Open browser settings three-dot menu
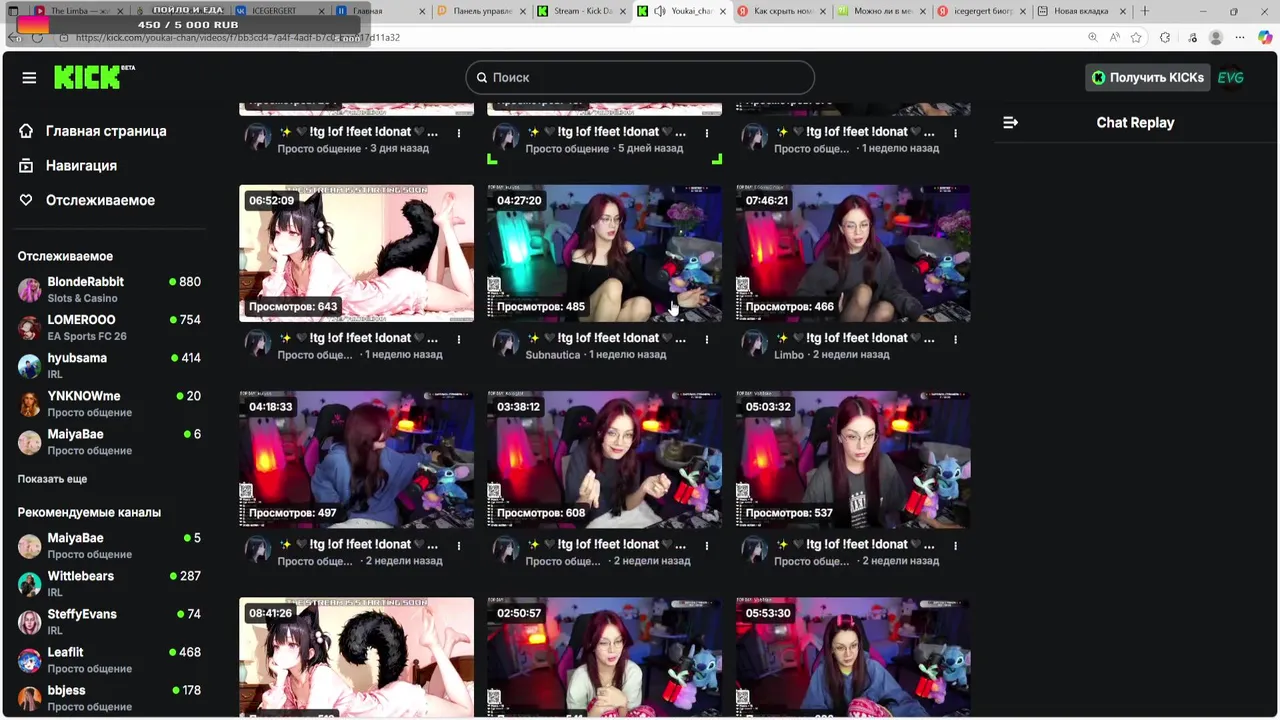 tap(1240, 37)
